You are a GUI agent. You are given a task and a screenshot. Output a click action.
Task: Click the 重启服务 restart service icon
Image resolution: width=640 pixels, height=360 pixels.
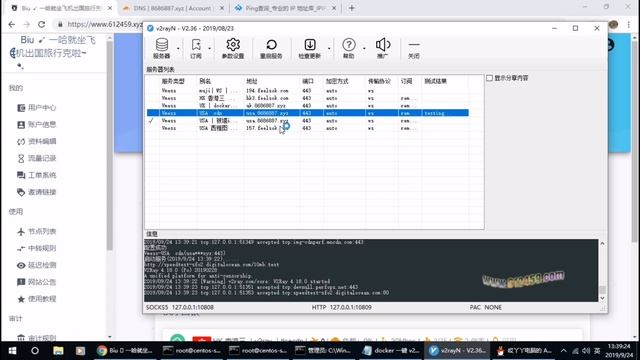click(x=271, y=44)
